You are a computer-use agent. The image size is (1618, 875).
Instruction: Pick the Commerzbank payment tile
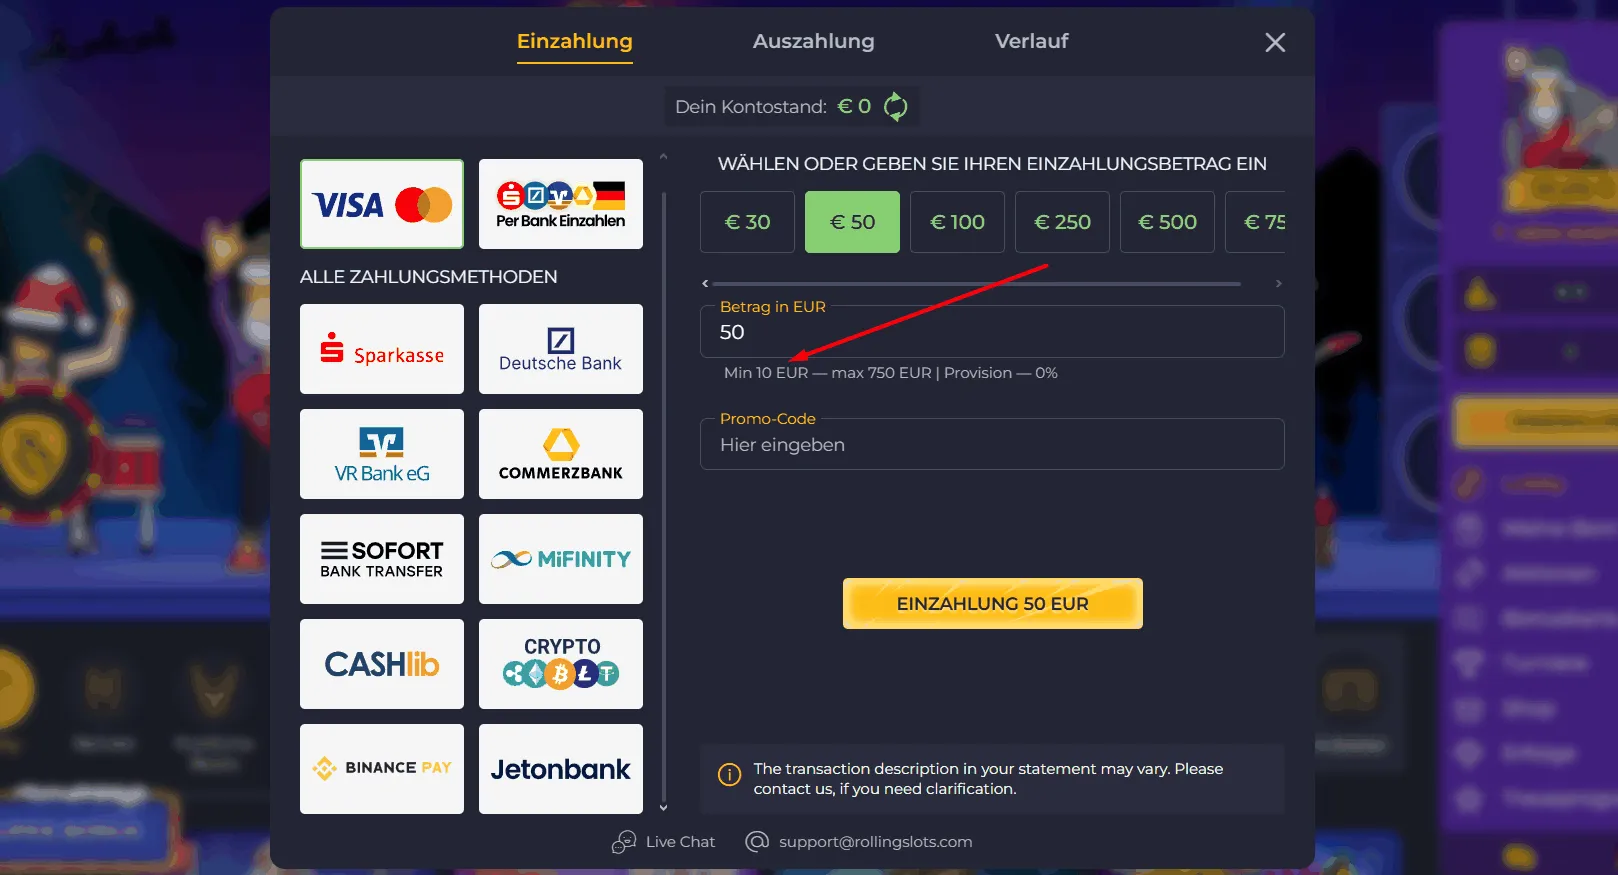(560, 454)
